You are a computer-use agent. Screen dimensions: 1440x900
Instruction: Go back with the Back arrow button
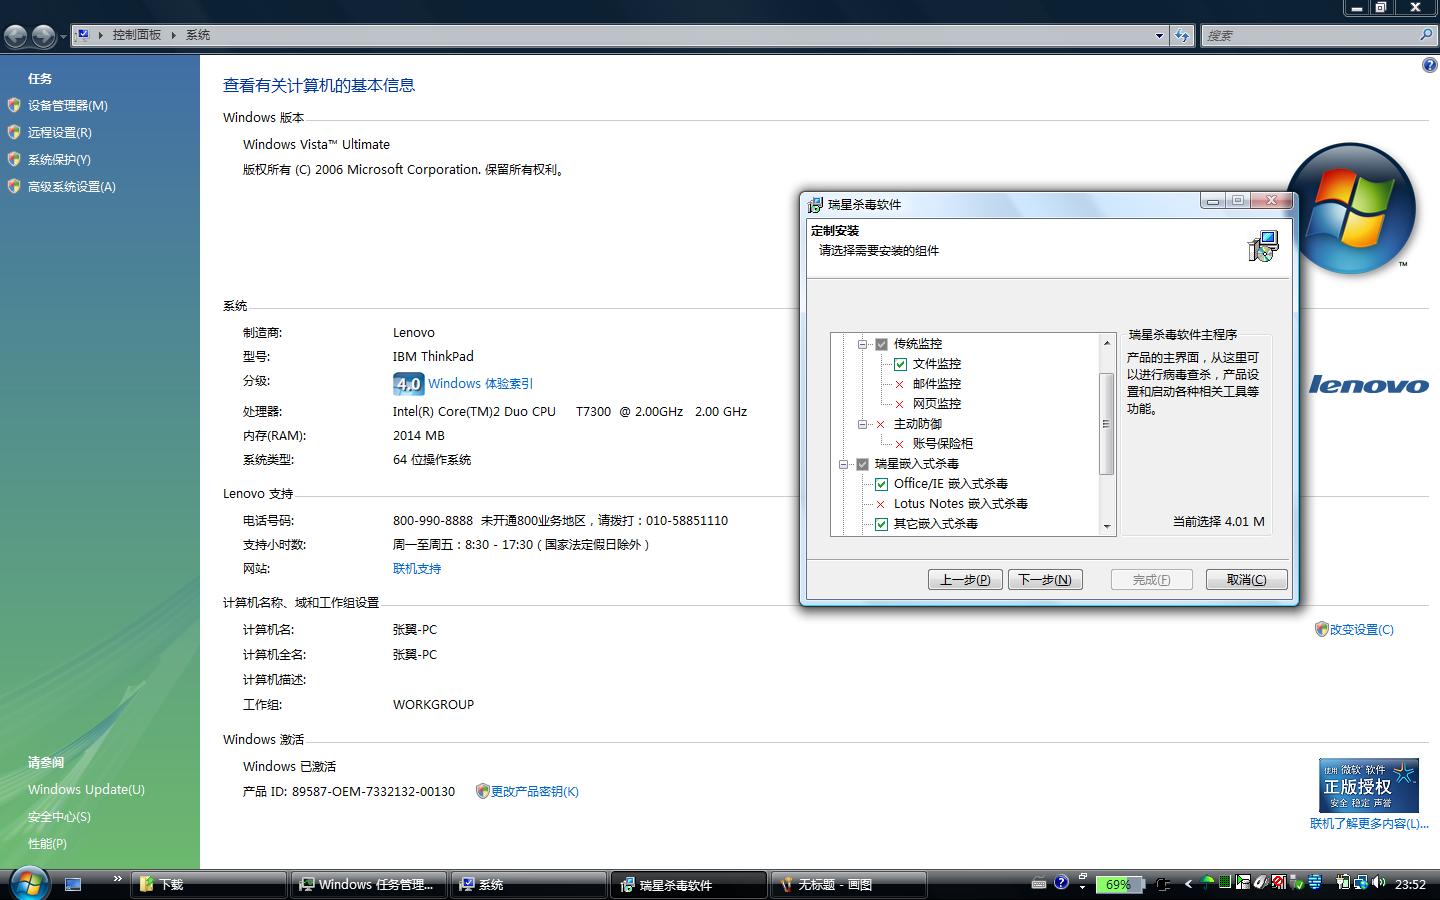pyautogui.click(x=16, y=36)
